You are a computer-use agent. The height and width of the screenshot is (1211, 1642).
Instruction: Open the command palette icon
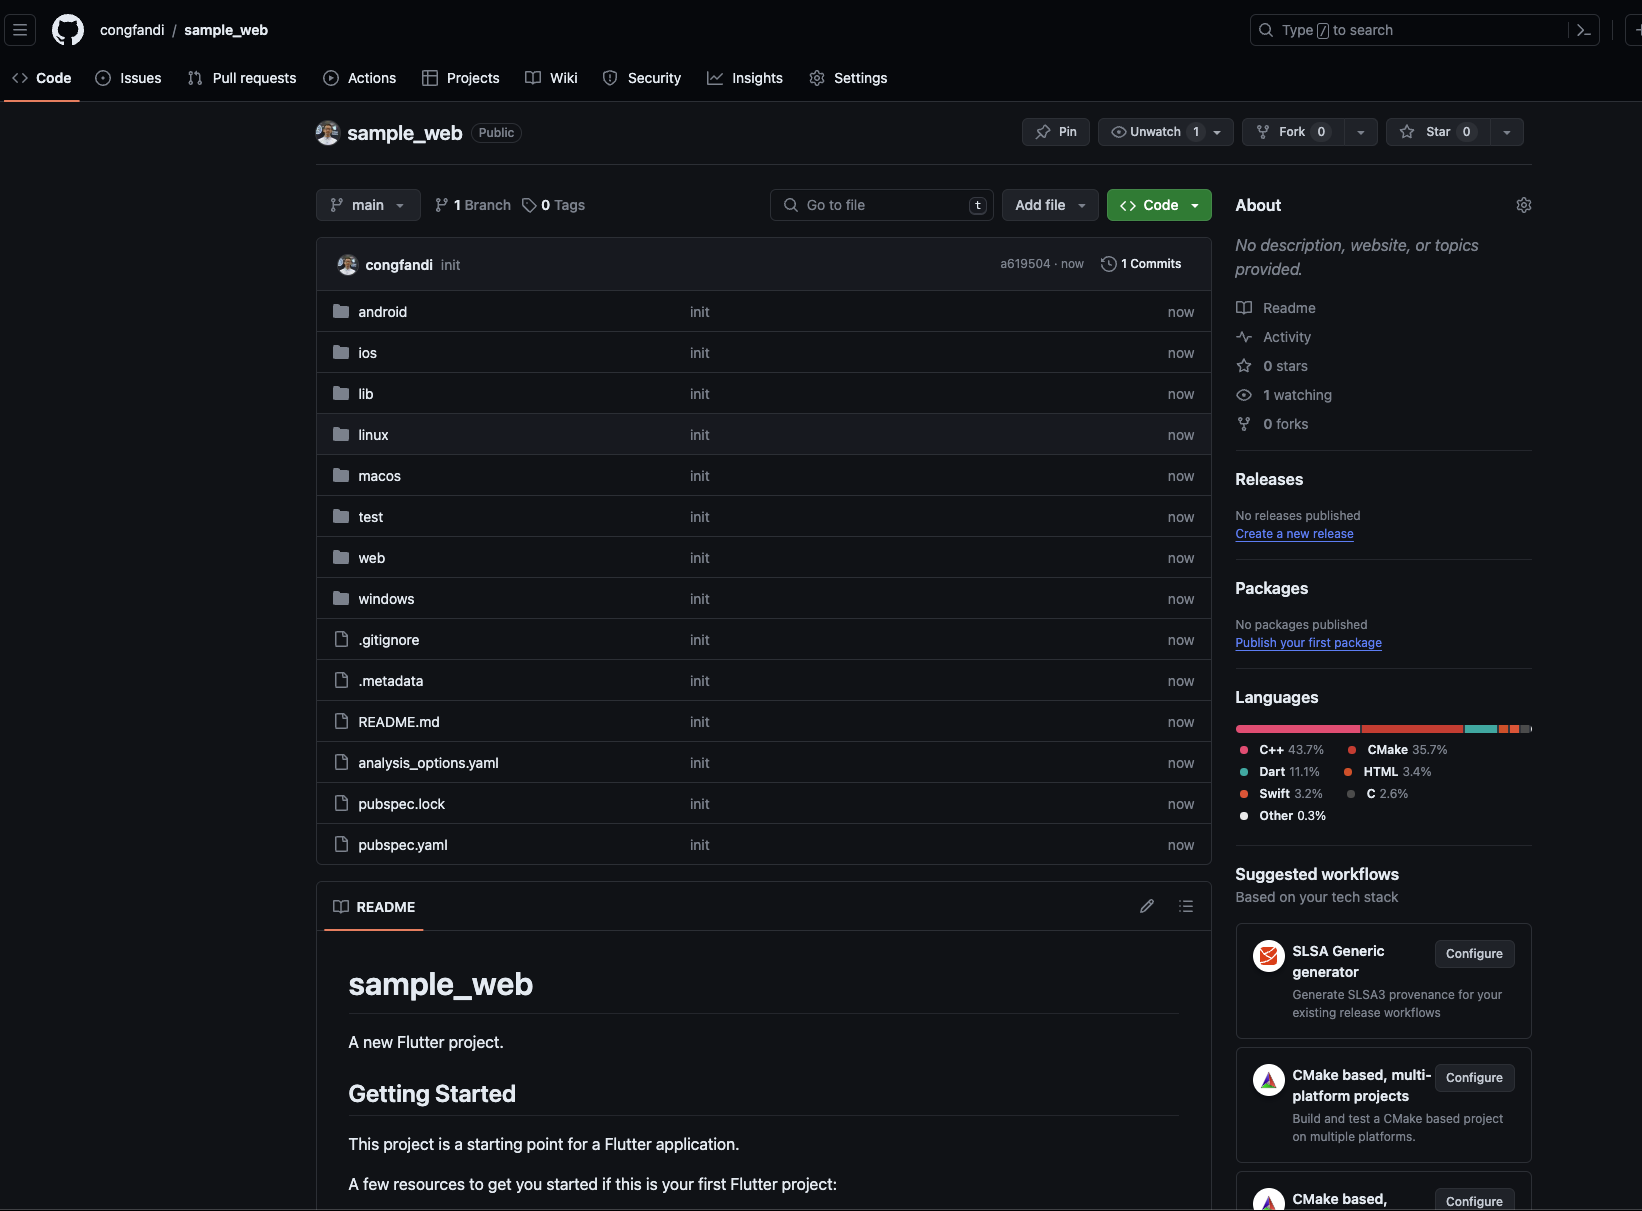[x=1584, y=30]
